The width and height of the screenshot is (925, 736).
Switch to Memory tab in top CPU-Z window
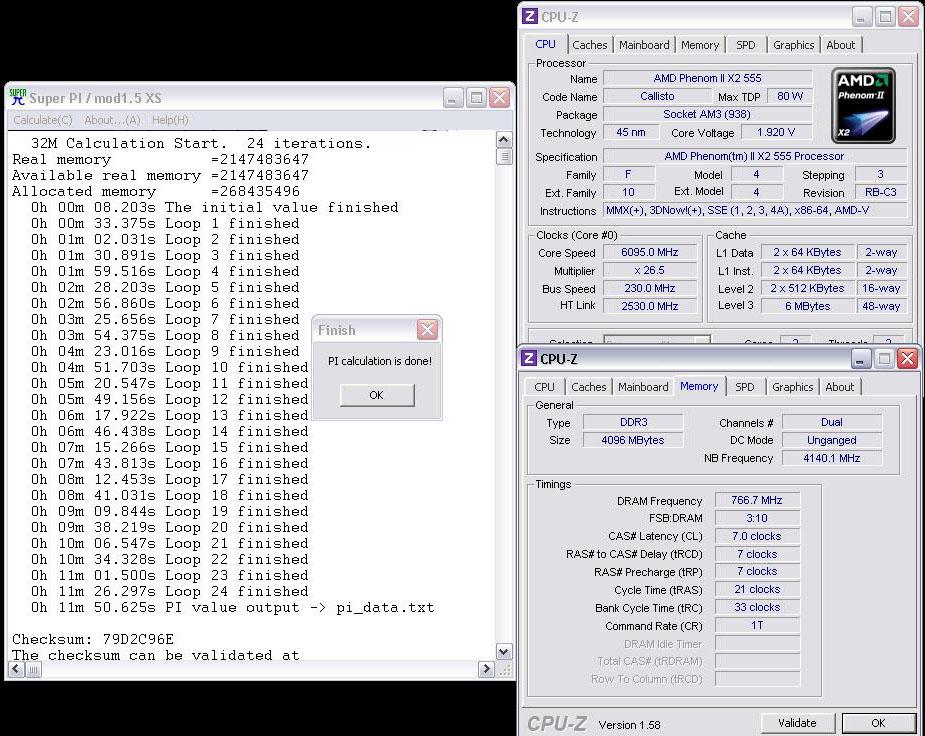(x=700, y=45)
